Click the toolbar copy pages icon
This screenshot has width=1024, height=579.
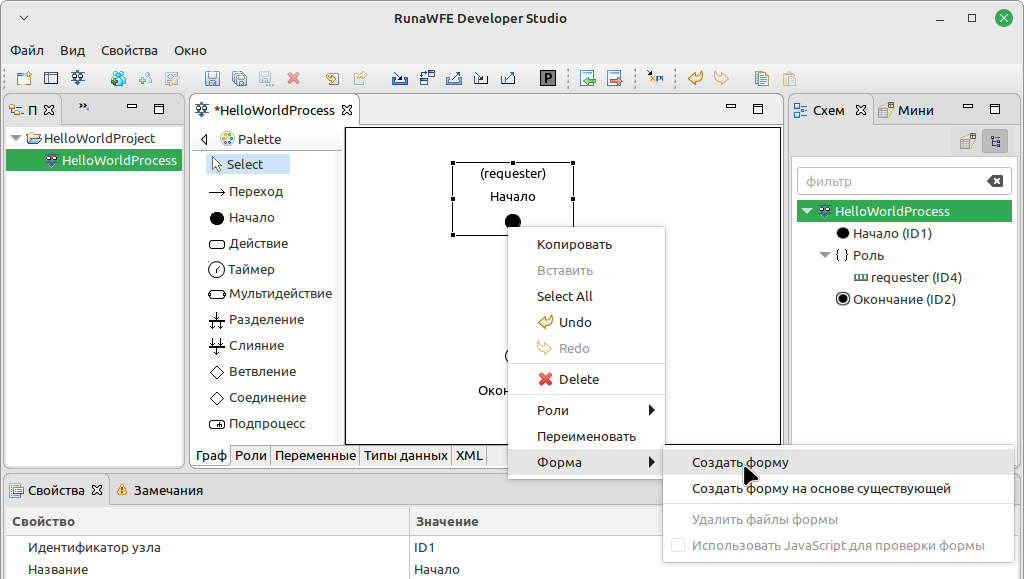[x=761, y=78]
